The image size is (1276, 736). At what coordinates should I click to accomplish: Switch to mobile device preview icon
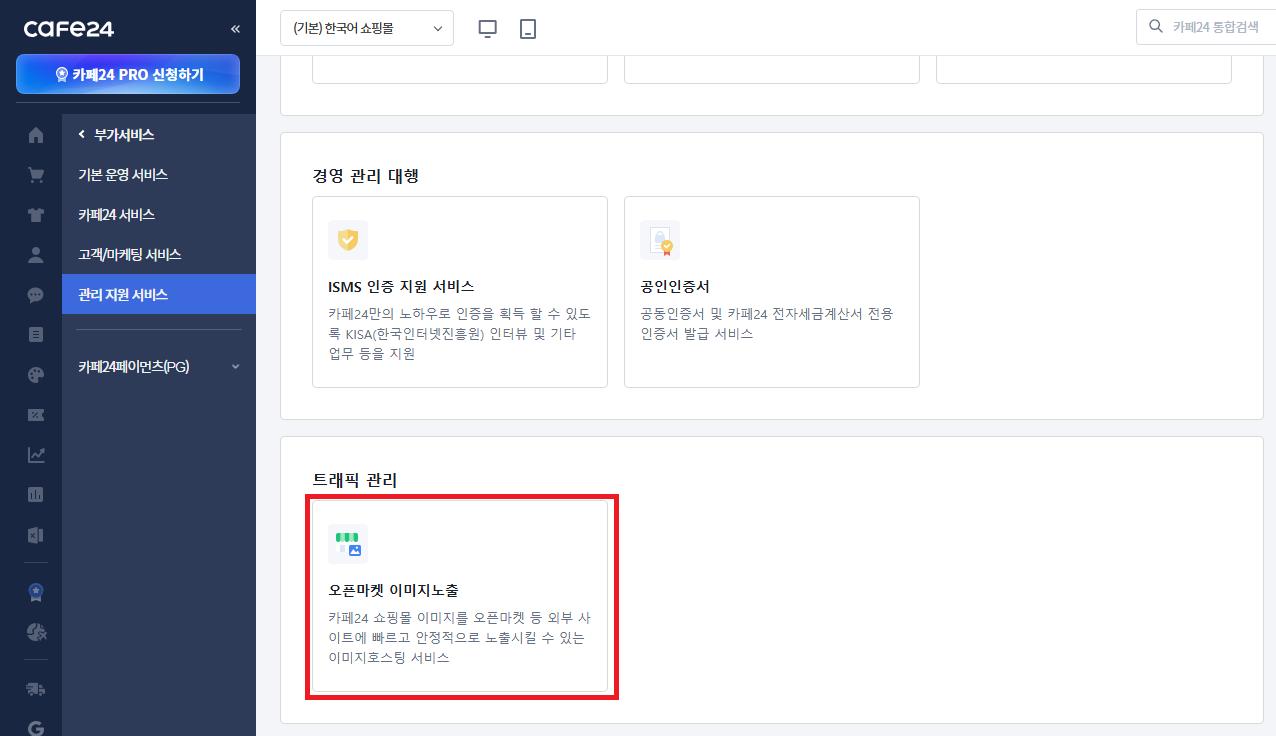coord(528,29)
